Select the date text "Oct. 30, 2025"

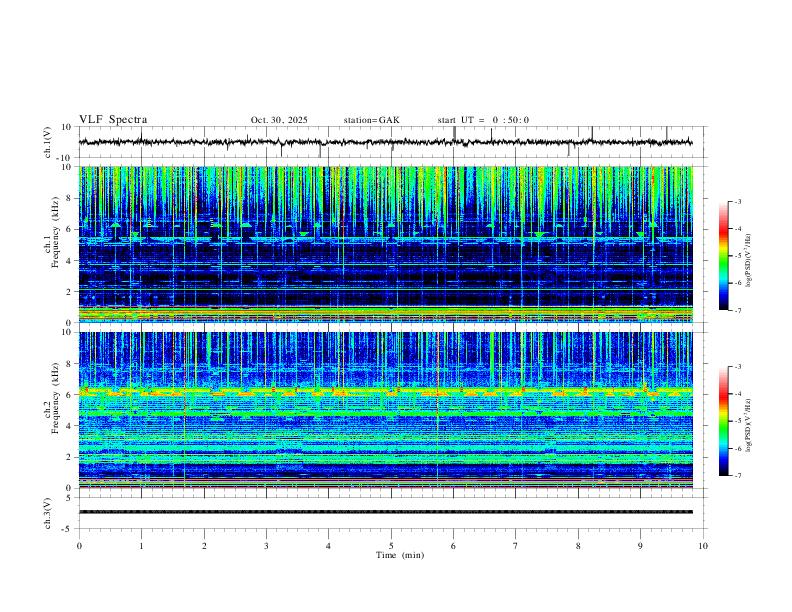[279, 120]
